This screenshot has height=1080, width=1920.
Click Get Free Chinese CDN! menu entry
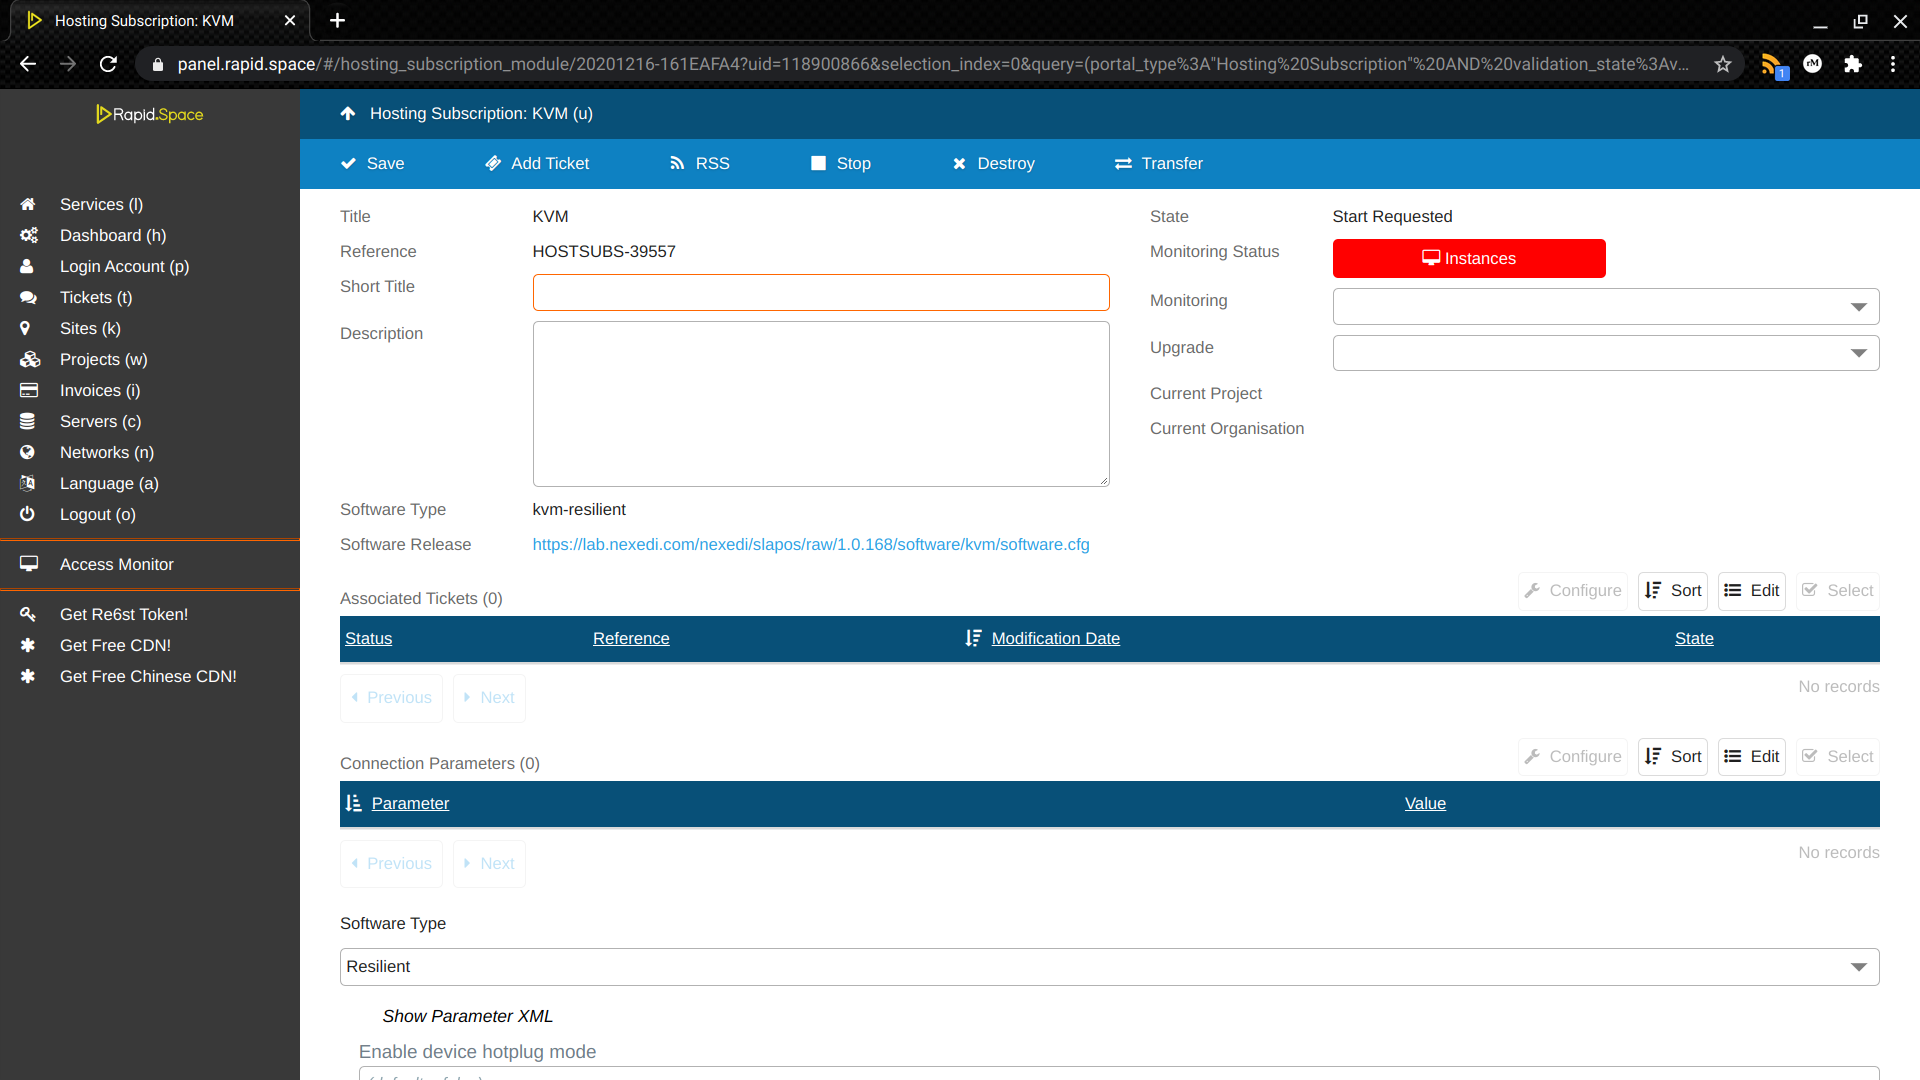pyautogui.click(x=148, y=676)
